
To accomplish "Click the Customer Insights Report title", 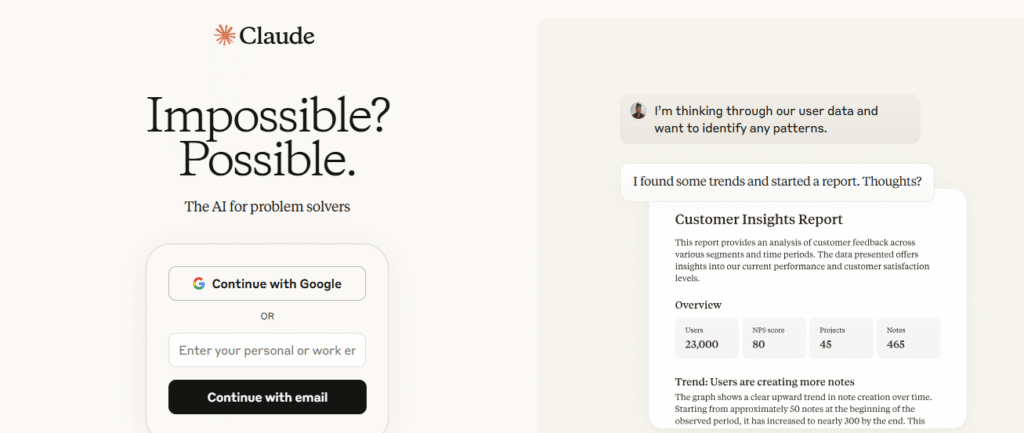I will point(758,219).
